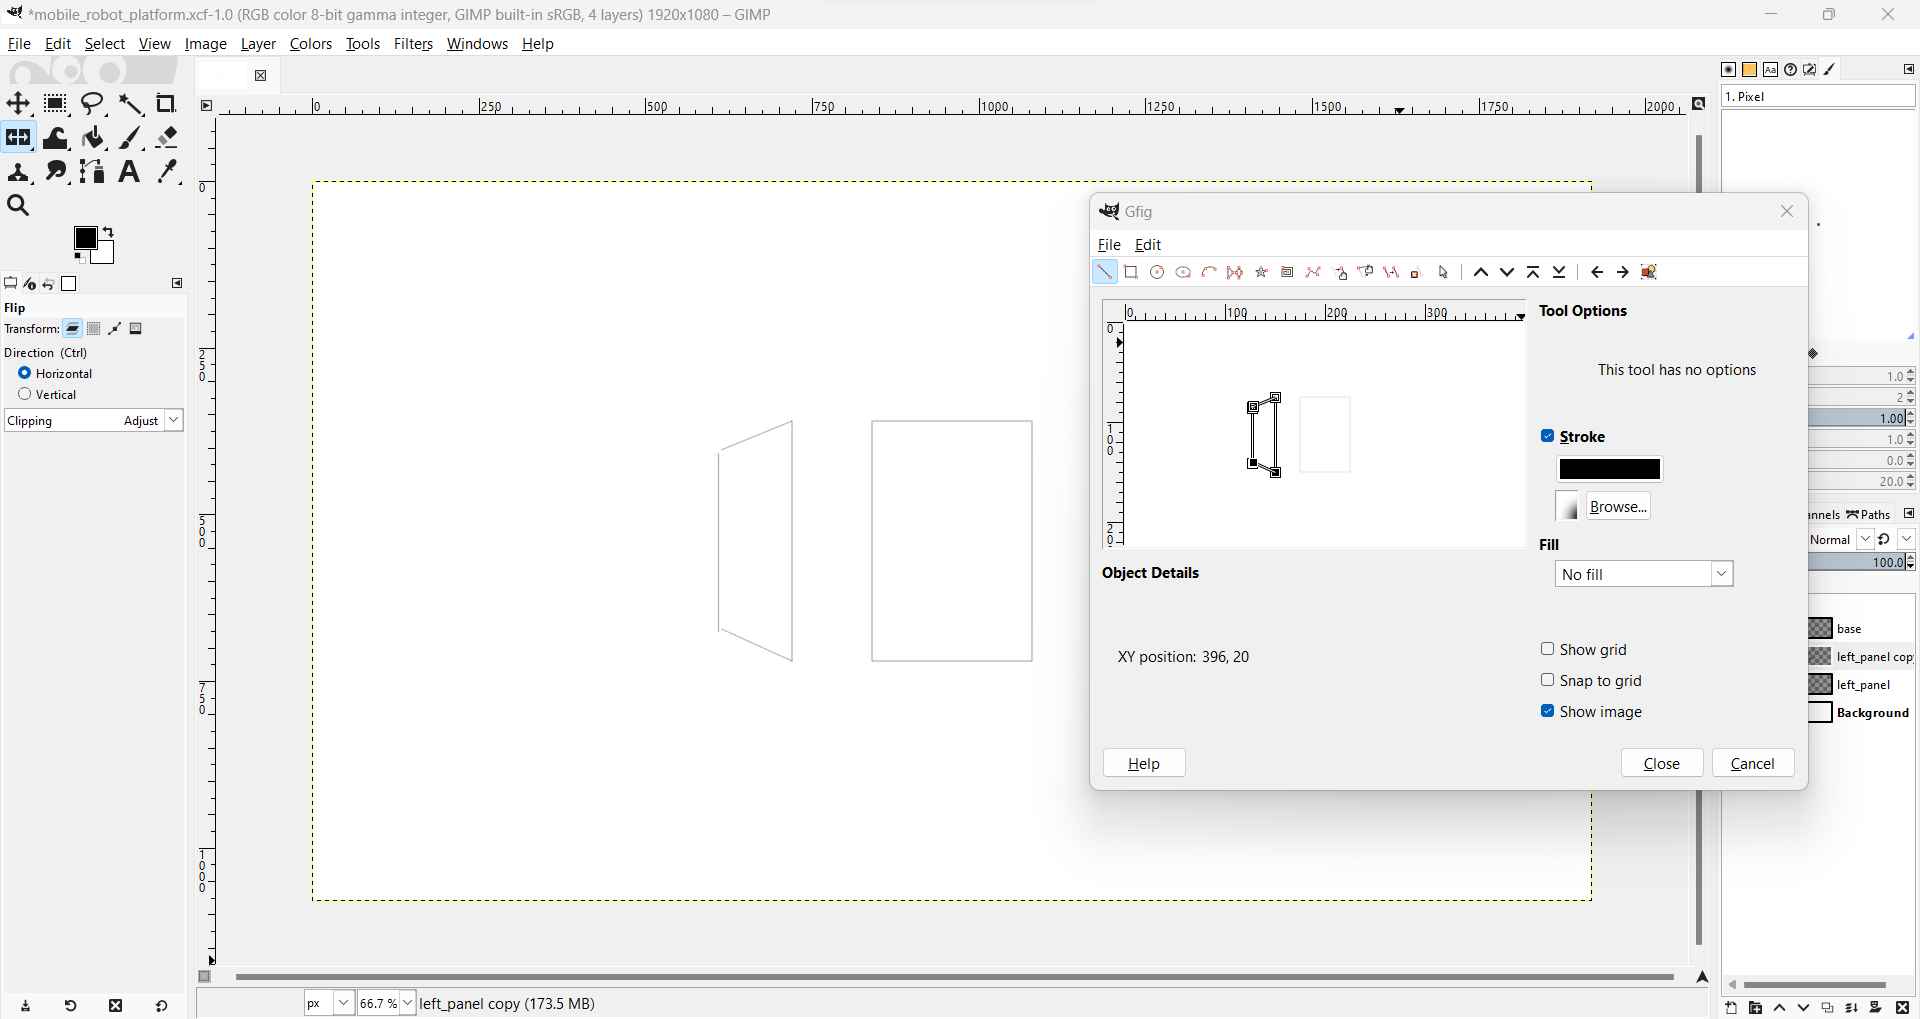Show next object in Gfig

click(1624, 273)
